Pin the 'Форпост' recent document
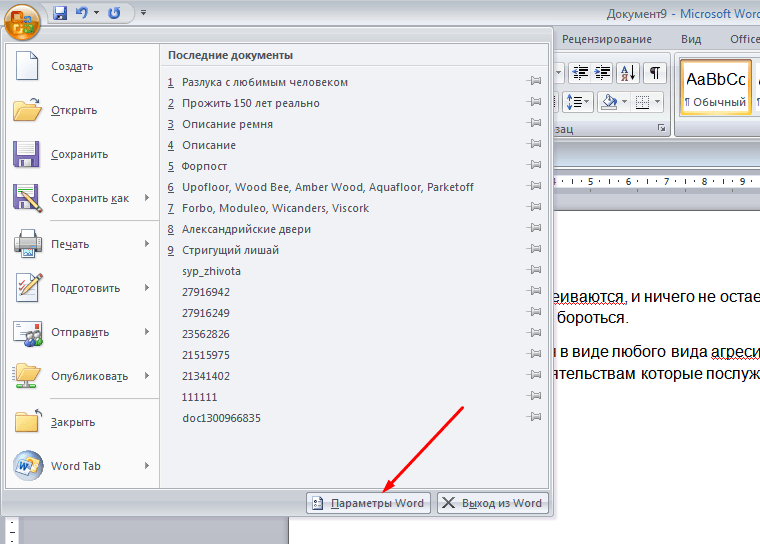This screenshot has width=760, height=544. pyautogui.click(x=535, y=166)
